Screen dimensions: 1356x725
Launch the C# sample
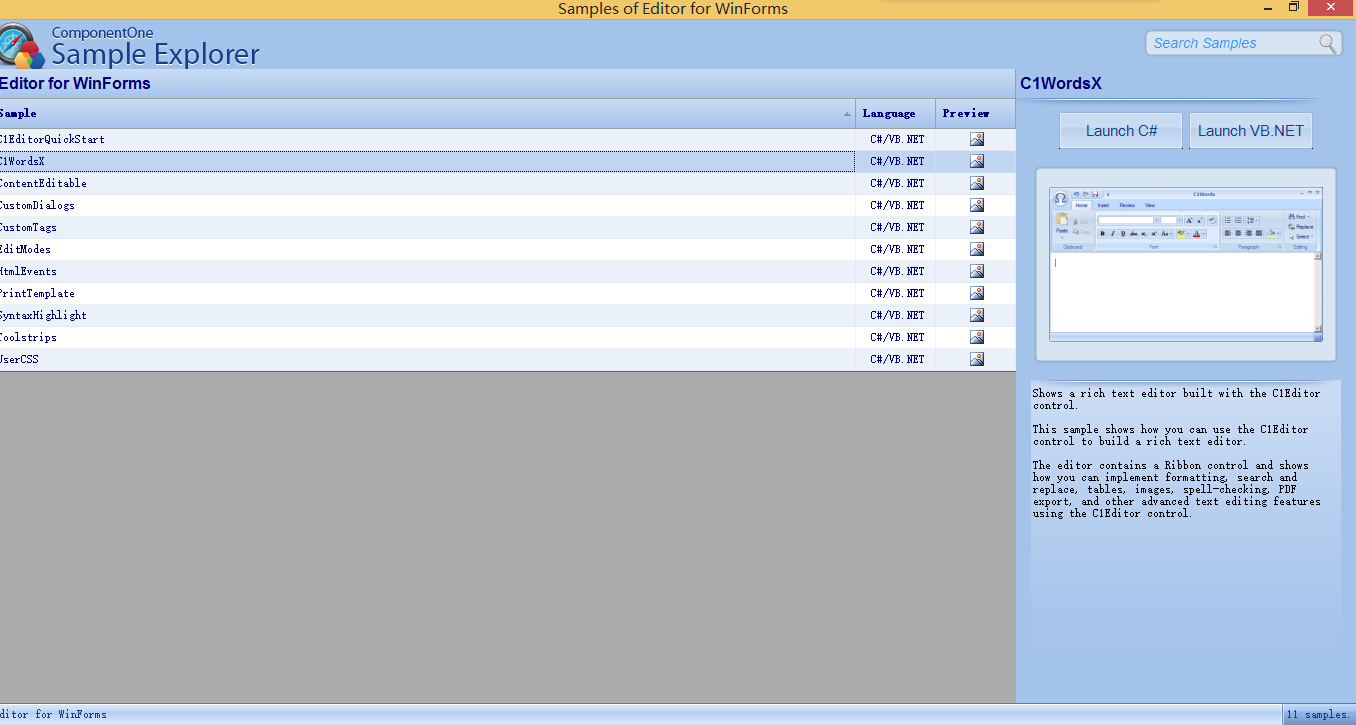[1121, 131]
